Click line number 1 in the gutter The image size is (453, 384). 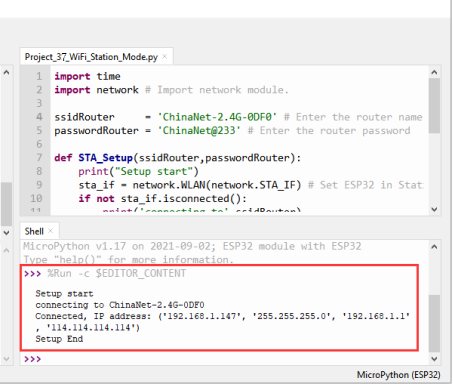click(x=39, y=76)
